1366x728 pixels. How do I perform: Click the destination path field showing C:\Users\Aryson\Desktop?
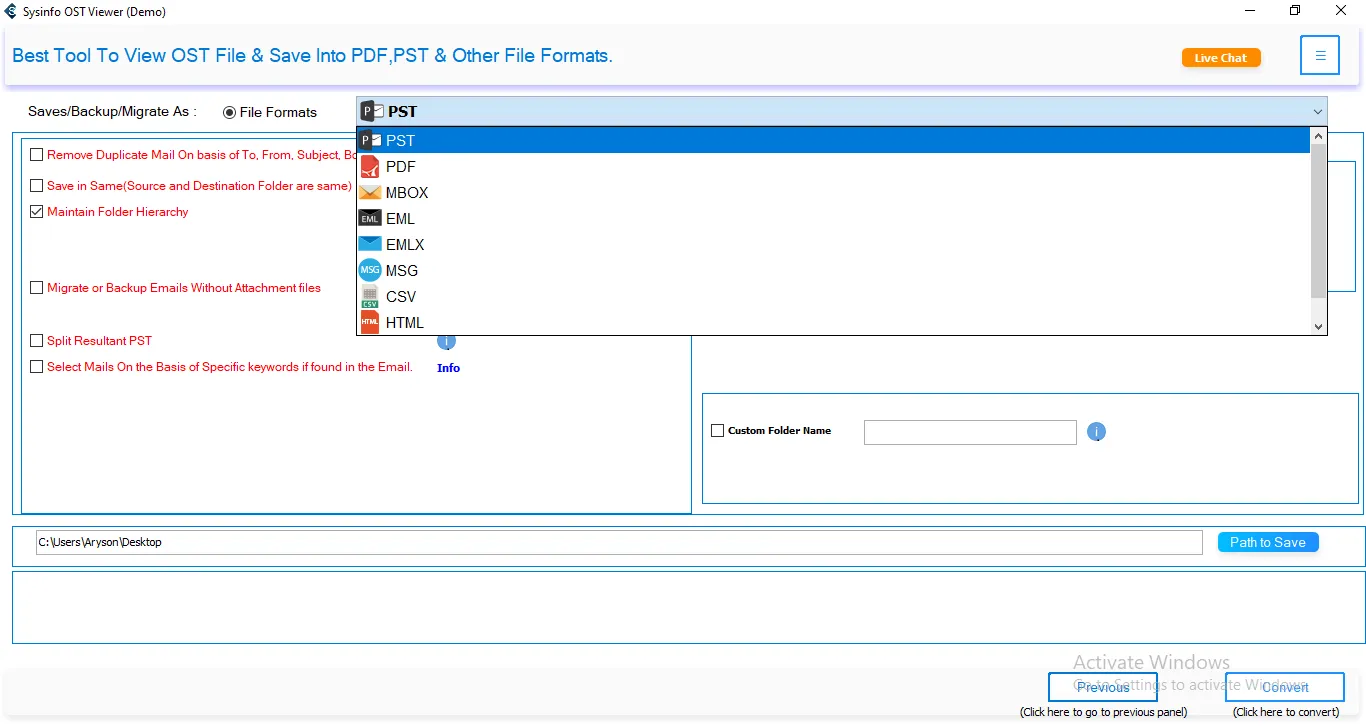click(x=619, y=542)
